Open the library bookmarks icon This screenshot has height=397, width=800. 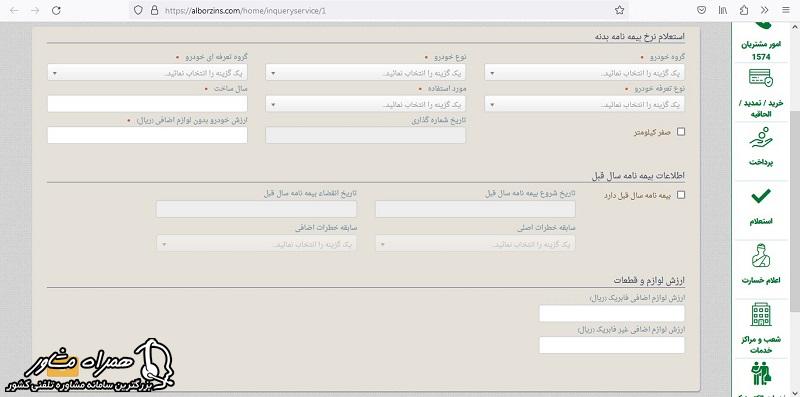pos(723,10)
